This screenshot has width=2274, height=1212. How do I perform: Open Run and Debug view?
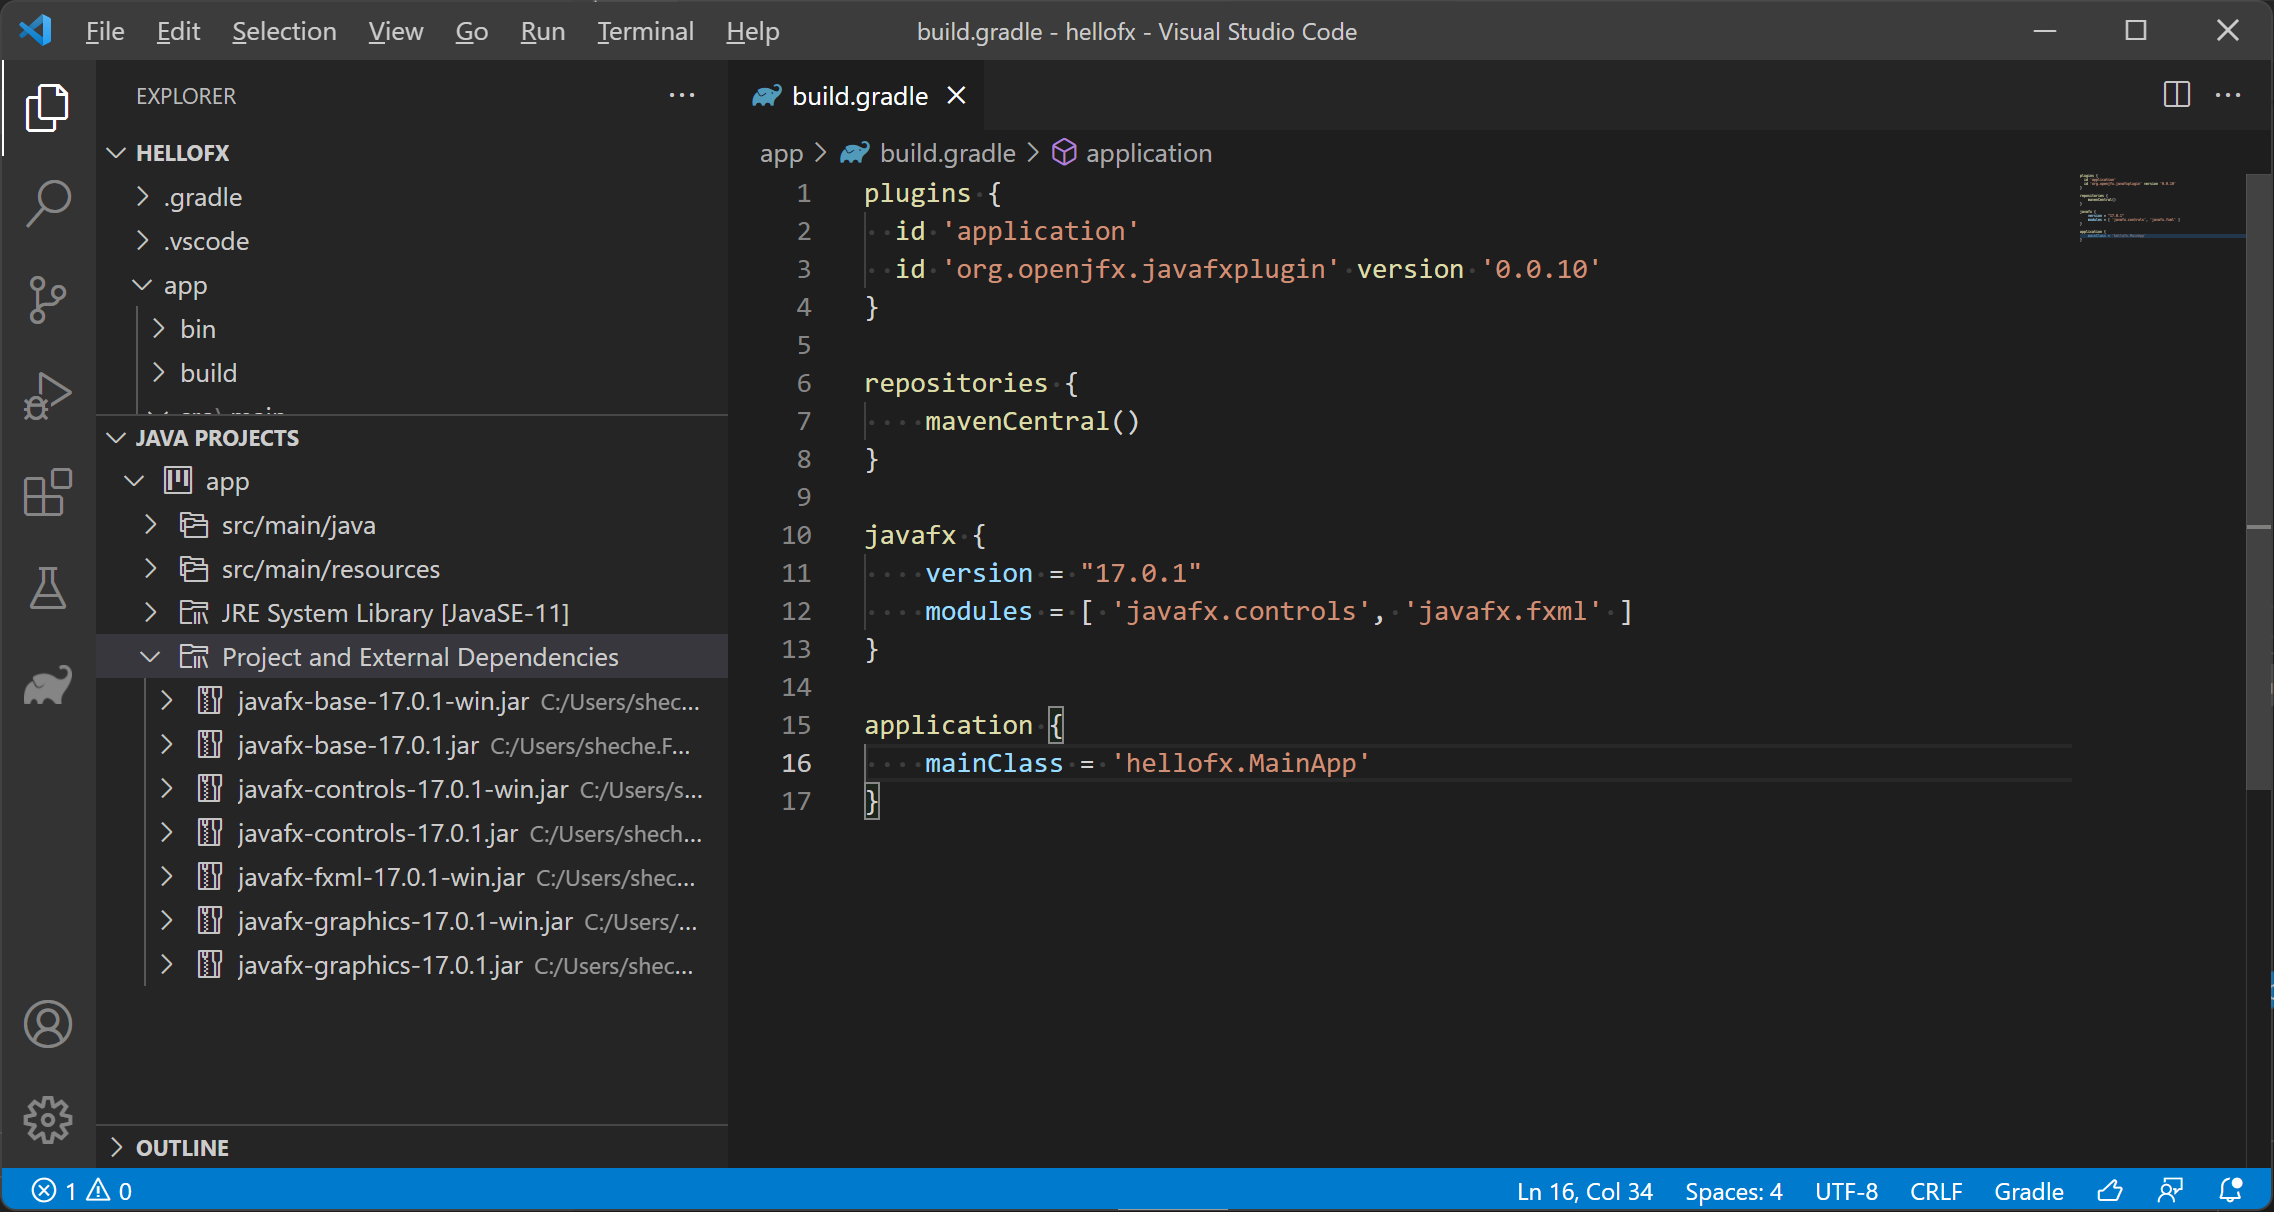click(x=47, y=396)
